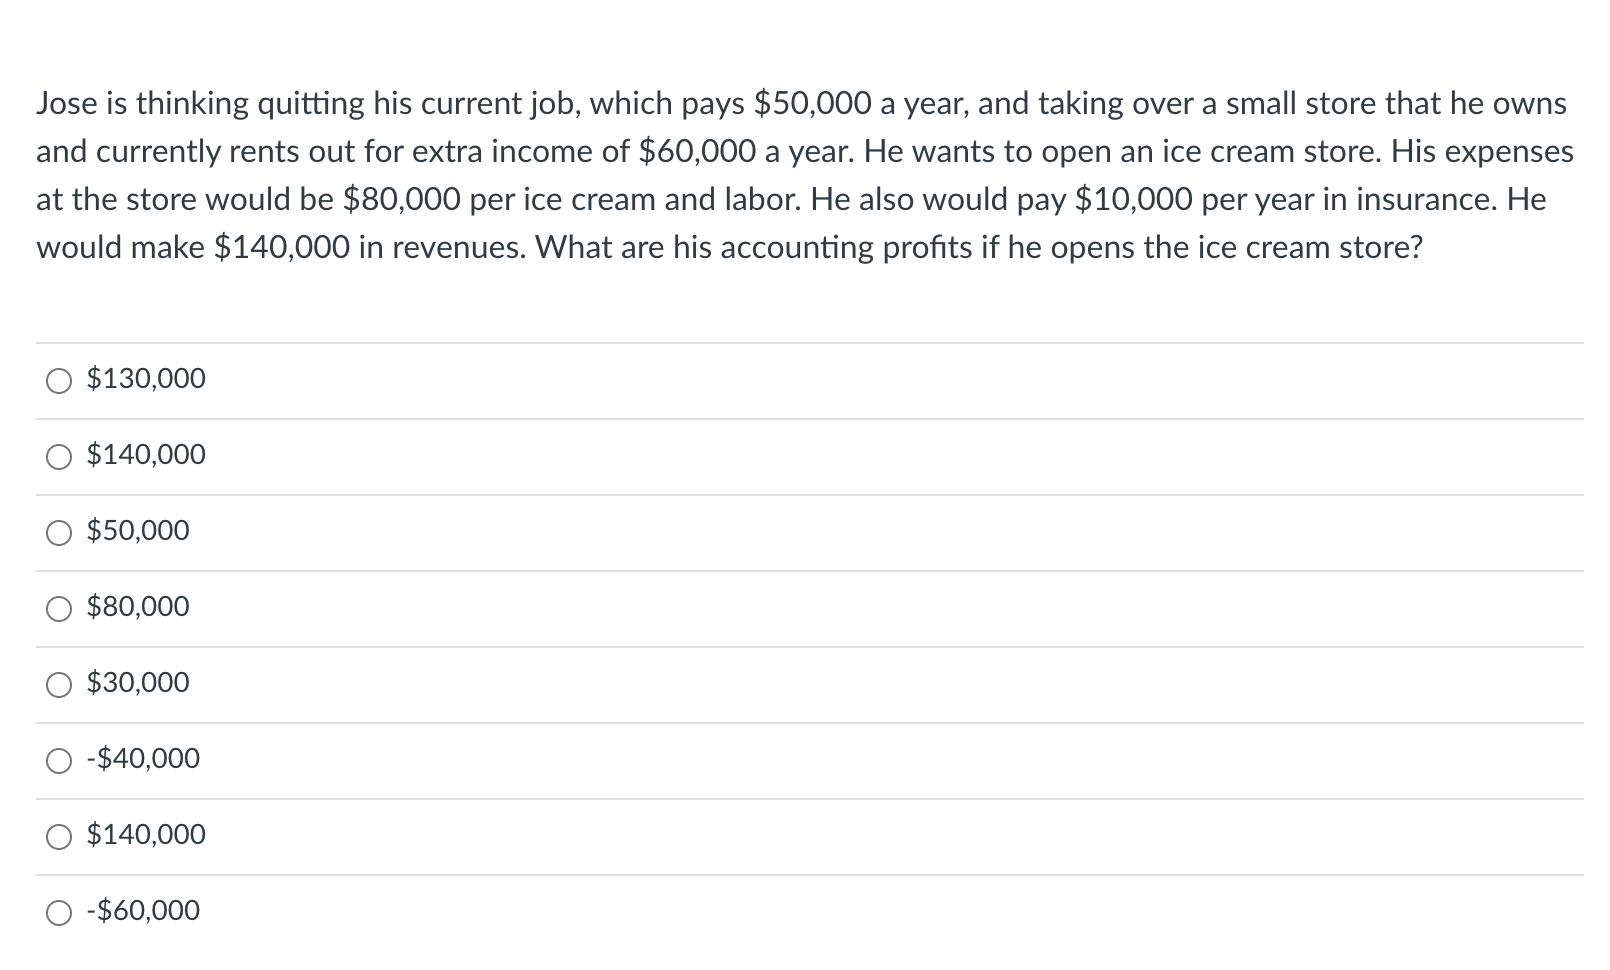Viewport: 1610px width, 970px height.
Task: Click the $80,000 answer text label
Action: (137, 609)
